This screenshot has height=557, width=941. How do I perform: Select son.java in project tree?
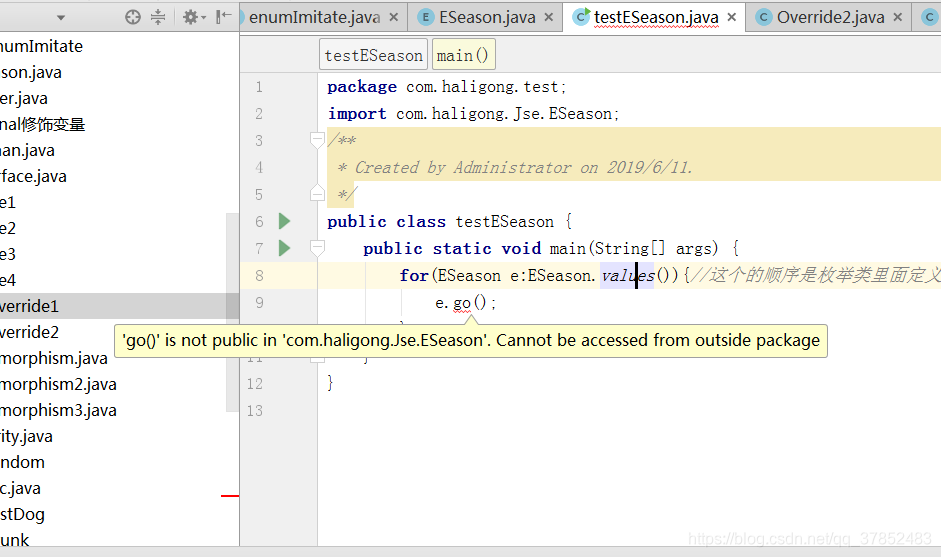[31, 72]
